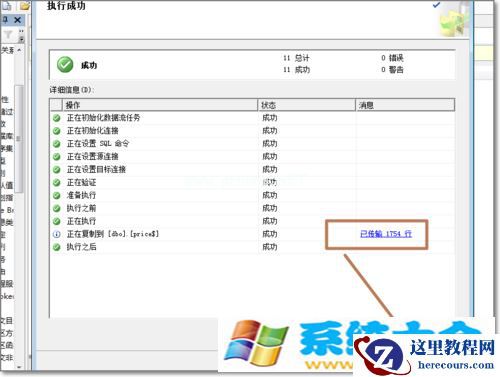
Task: Click success icon beside 正在初始化连接
Action: click(x=57, y=131)
